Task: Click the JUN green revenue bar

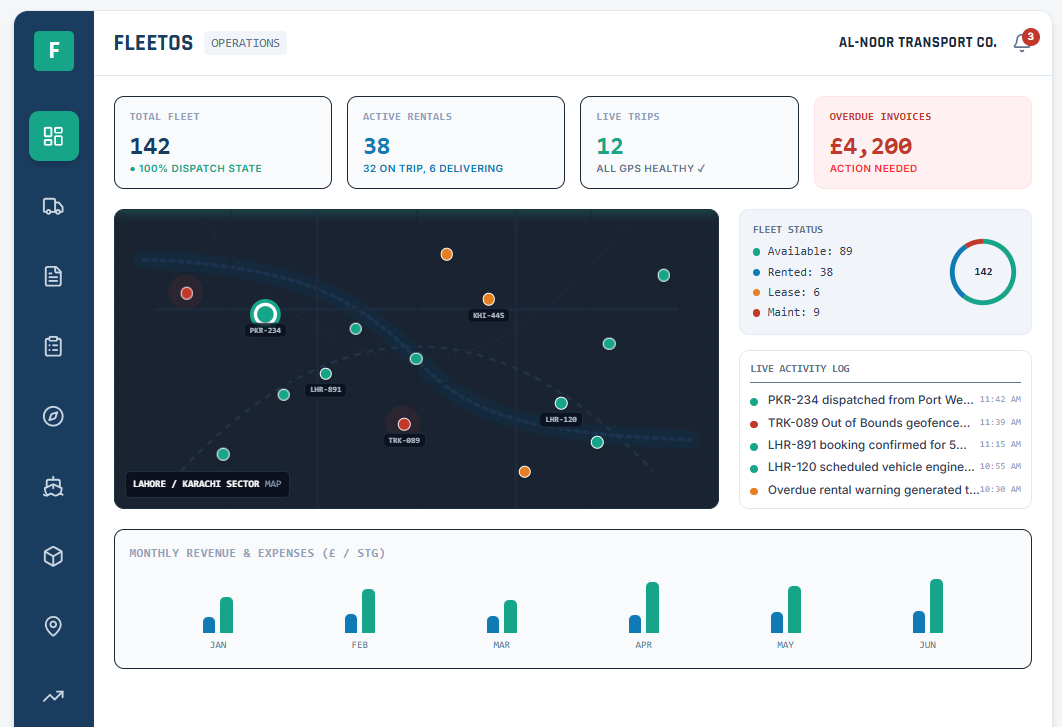Action: pos(937,606)
